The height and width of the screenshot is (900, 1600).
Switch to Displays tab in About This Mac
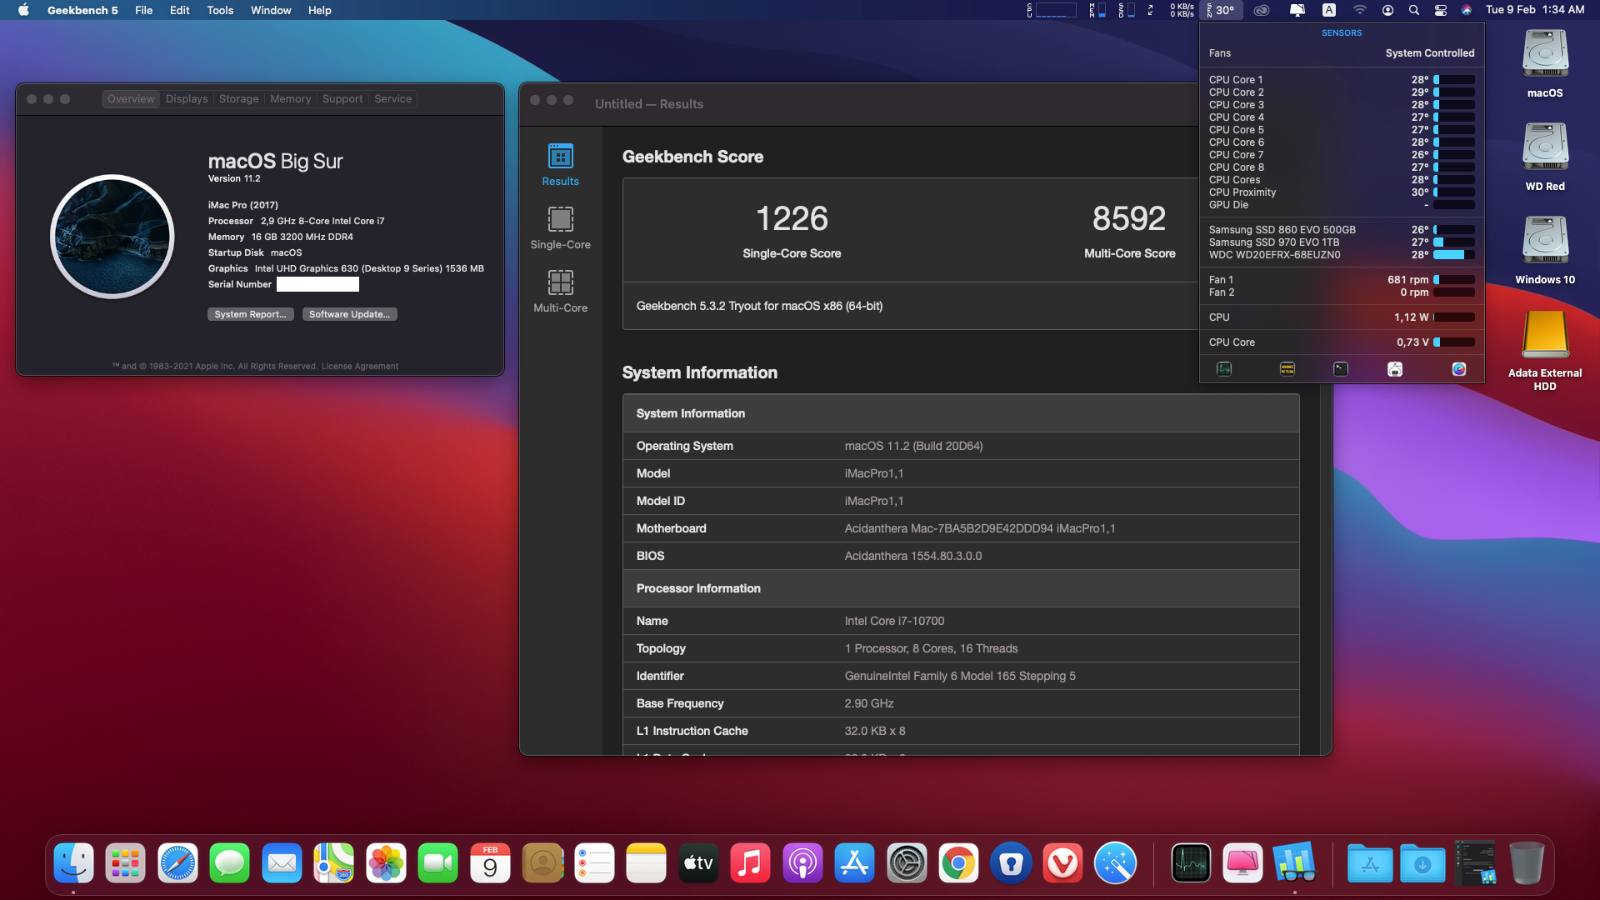(187, 99)
